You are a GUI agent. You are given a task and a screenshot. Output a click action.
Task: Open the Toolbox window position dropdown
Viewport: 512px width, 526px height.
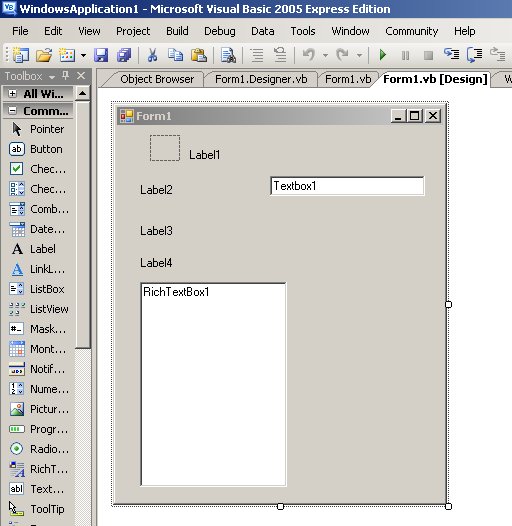(52, 77)
